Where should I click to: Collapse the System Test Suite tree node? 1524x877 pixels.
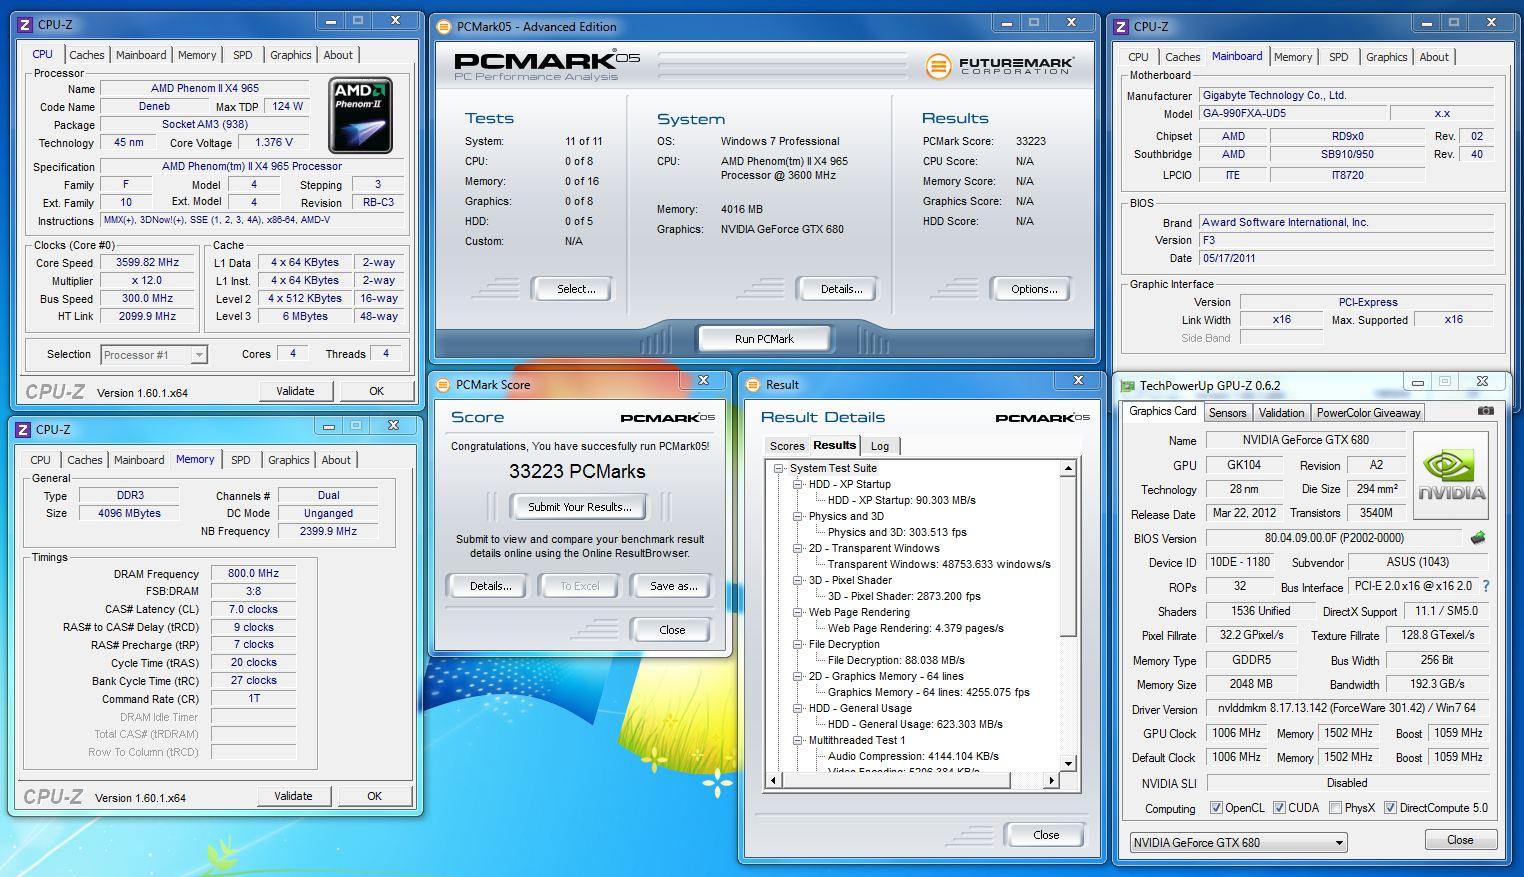point(779,468)
